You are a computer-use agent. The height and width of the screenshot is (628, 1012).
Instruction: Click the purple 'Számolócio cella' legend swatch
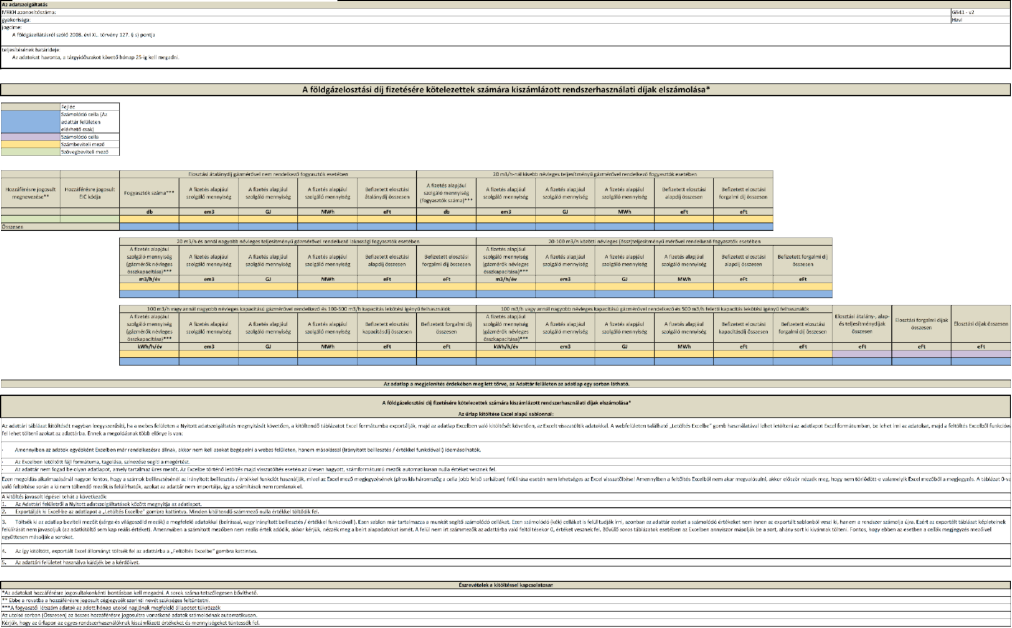pyautogui.click(x=30, y=137)
